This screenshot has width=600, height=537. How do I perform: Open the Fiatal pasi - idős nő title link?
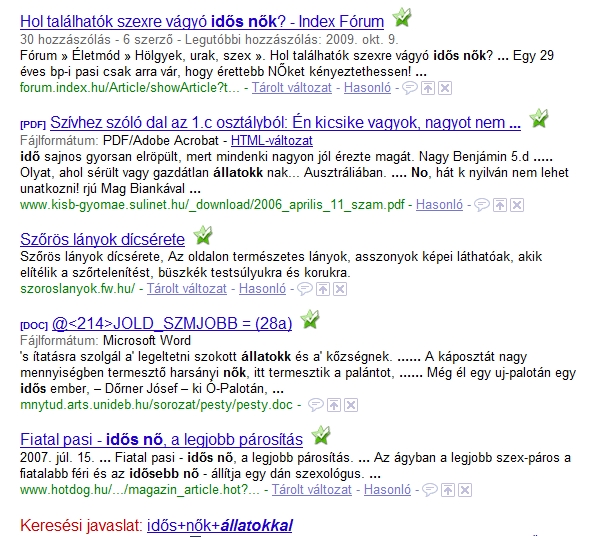point(161,439)
